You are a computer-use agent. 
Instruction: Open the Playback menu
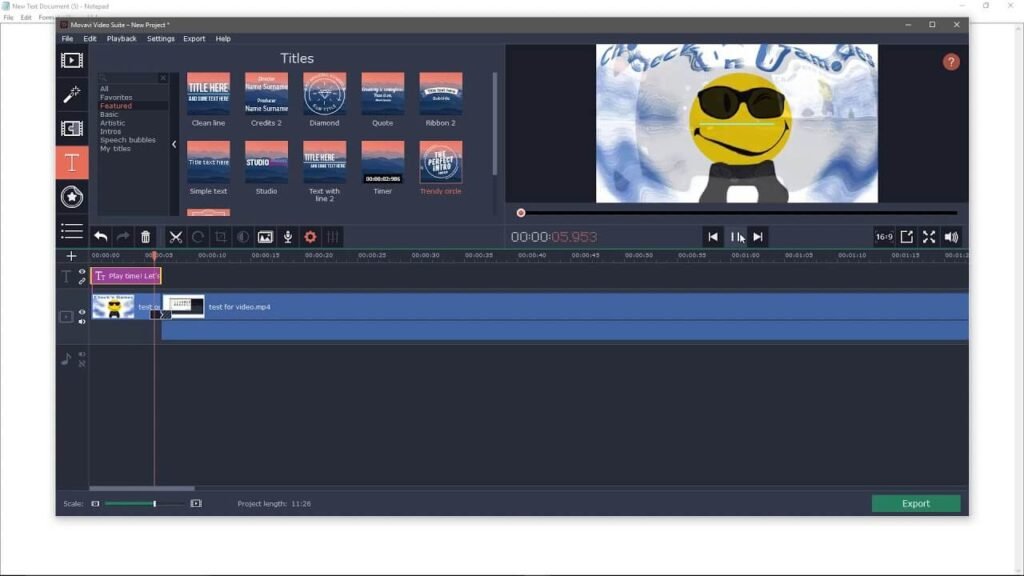(x=121, y=39)
